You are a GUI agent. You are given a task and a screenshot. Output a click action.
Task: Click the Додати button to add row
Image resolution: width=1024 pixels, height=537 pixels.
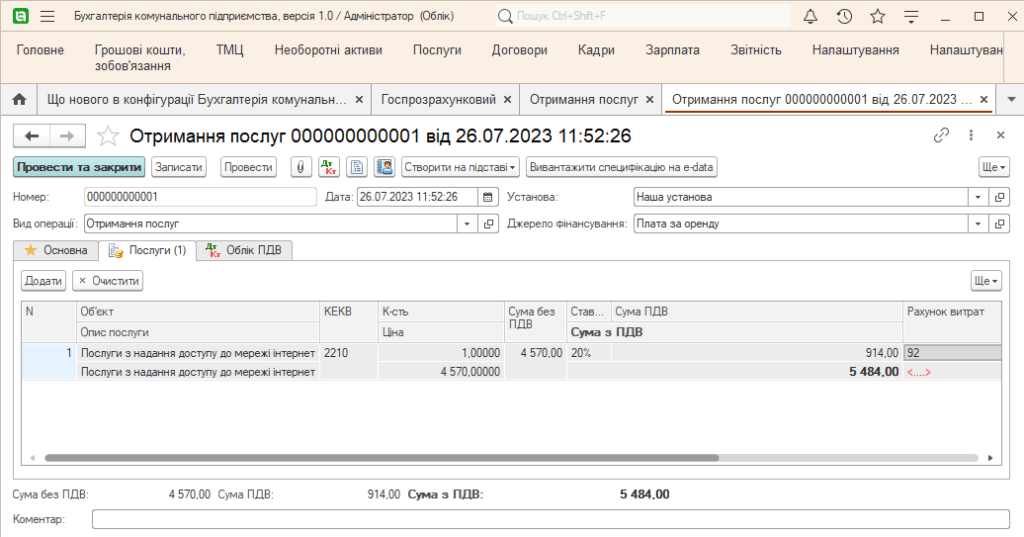[44, 281]
